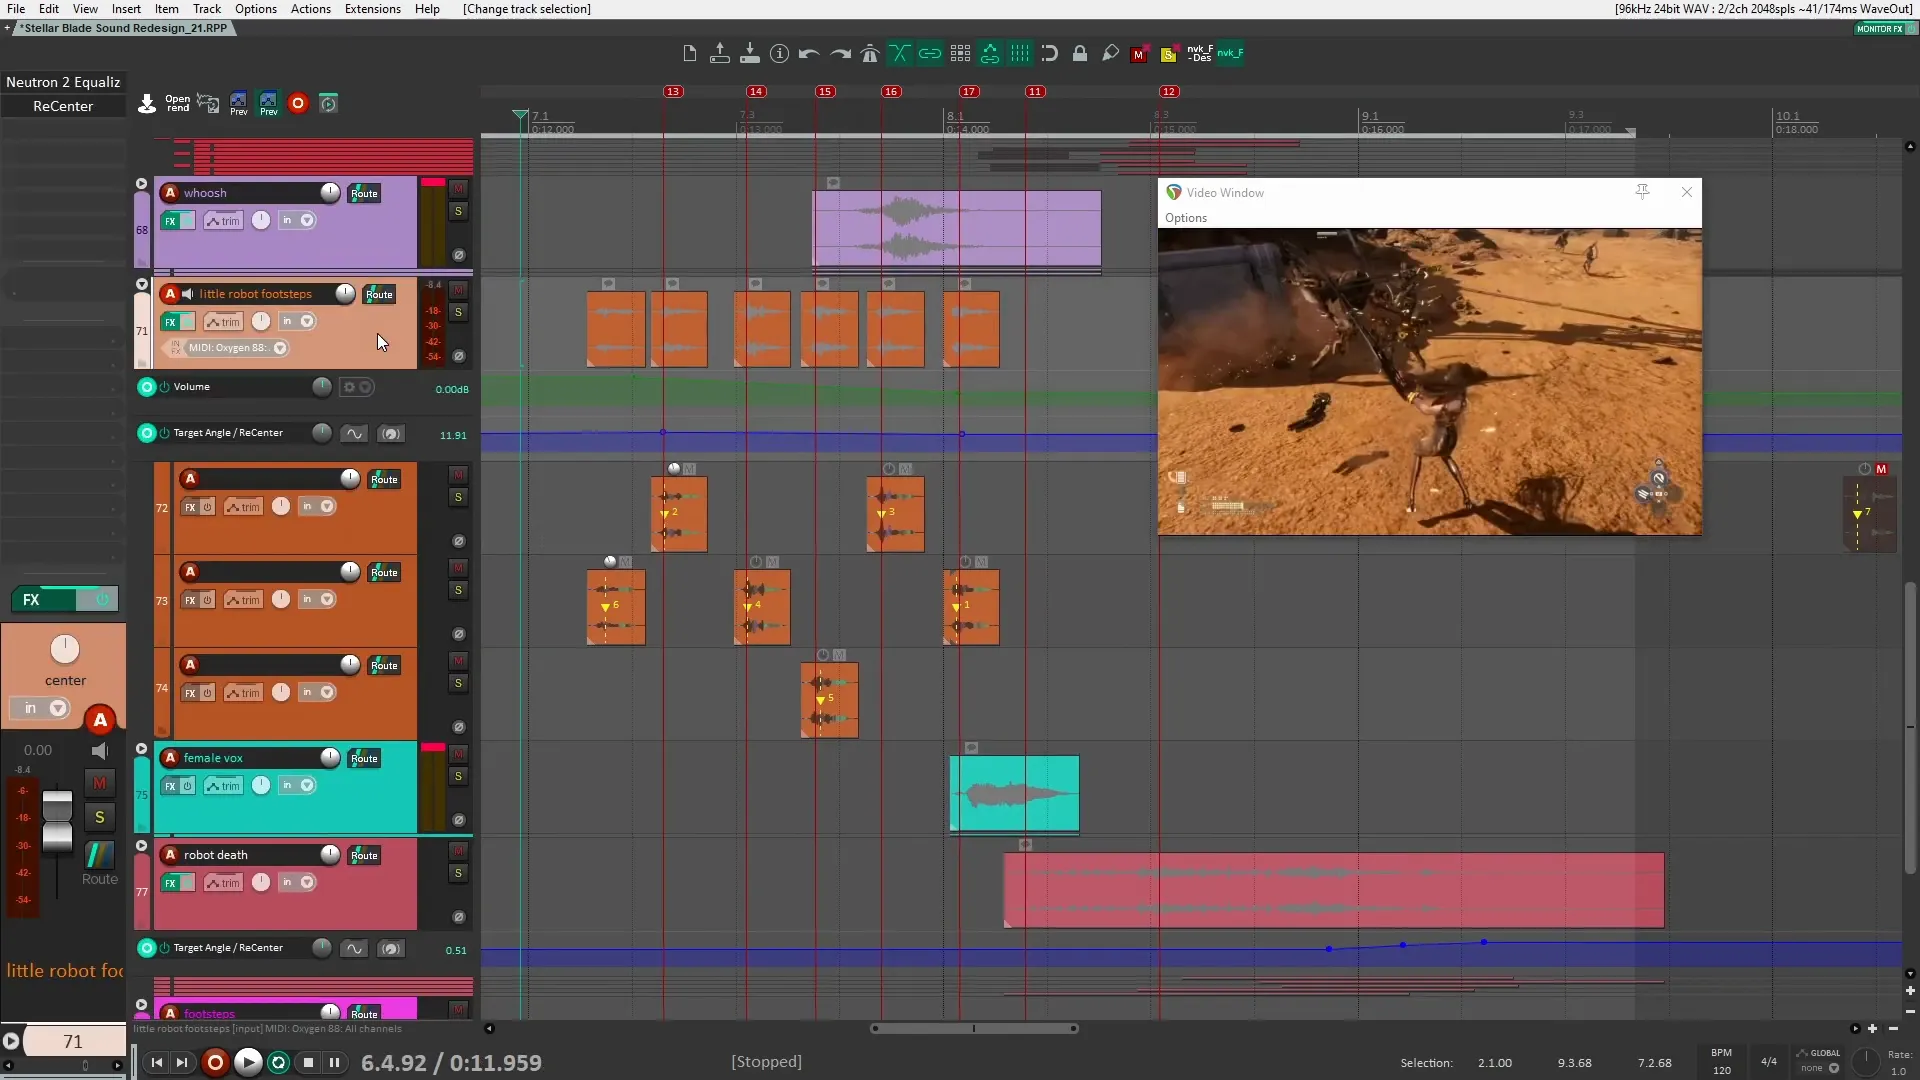1920x1080 pixels.
Task: Click the red unmute-all M icon
Action: [1138, 55]
